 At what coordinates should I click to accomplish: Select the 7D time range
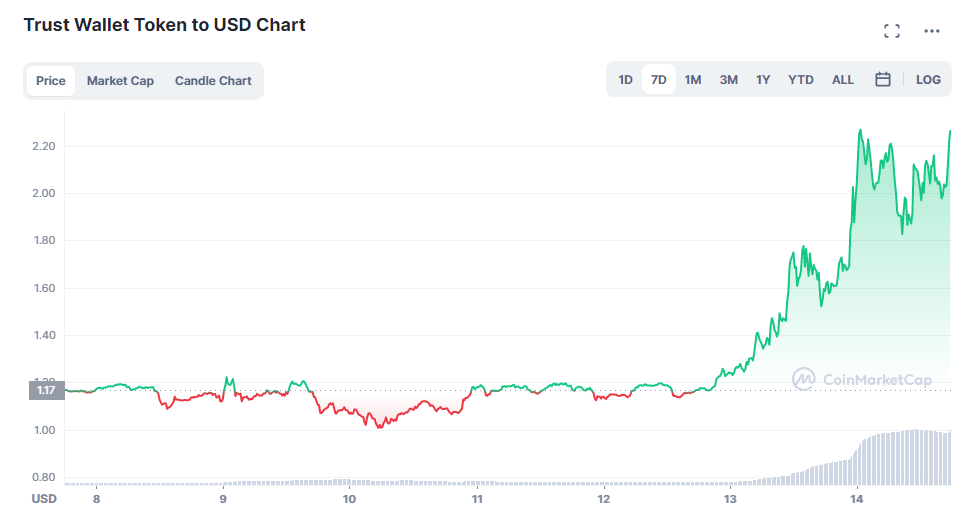(659, 79)
